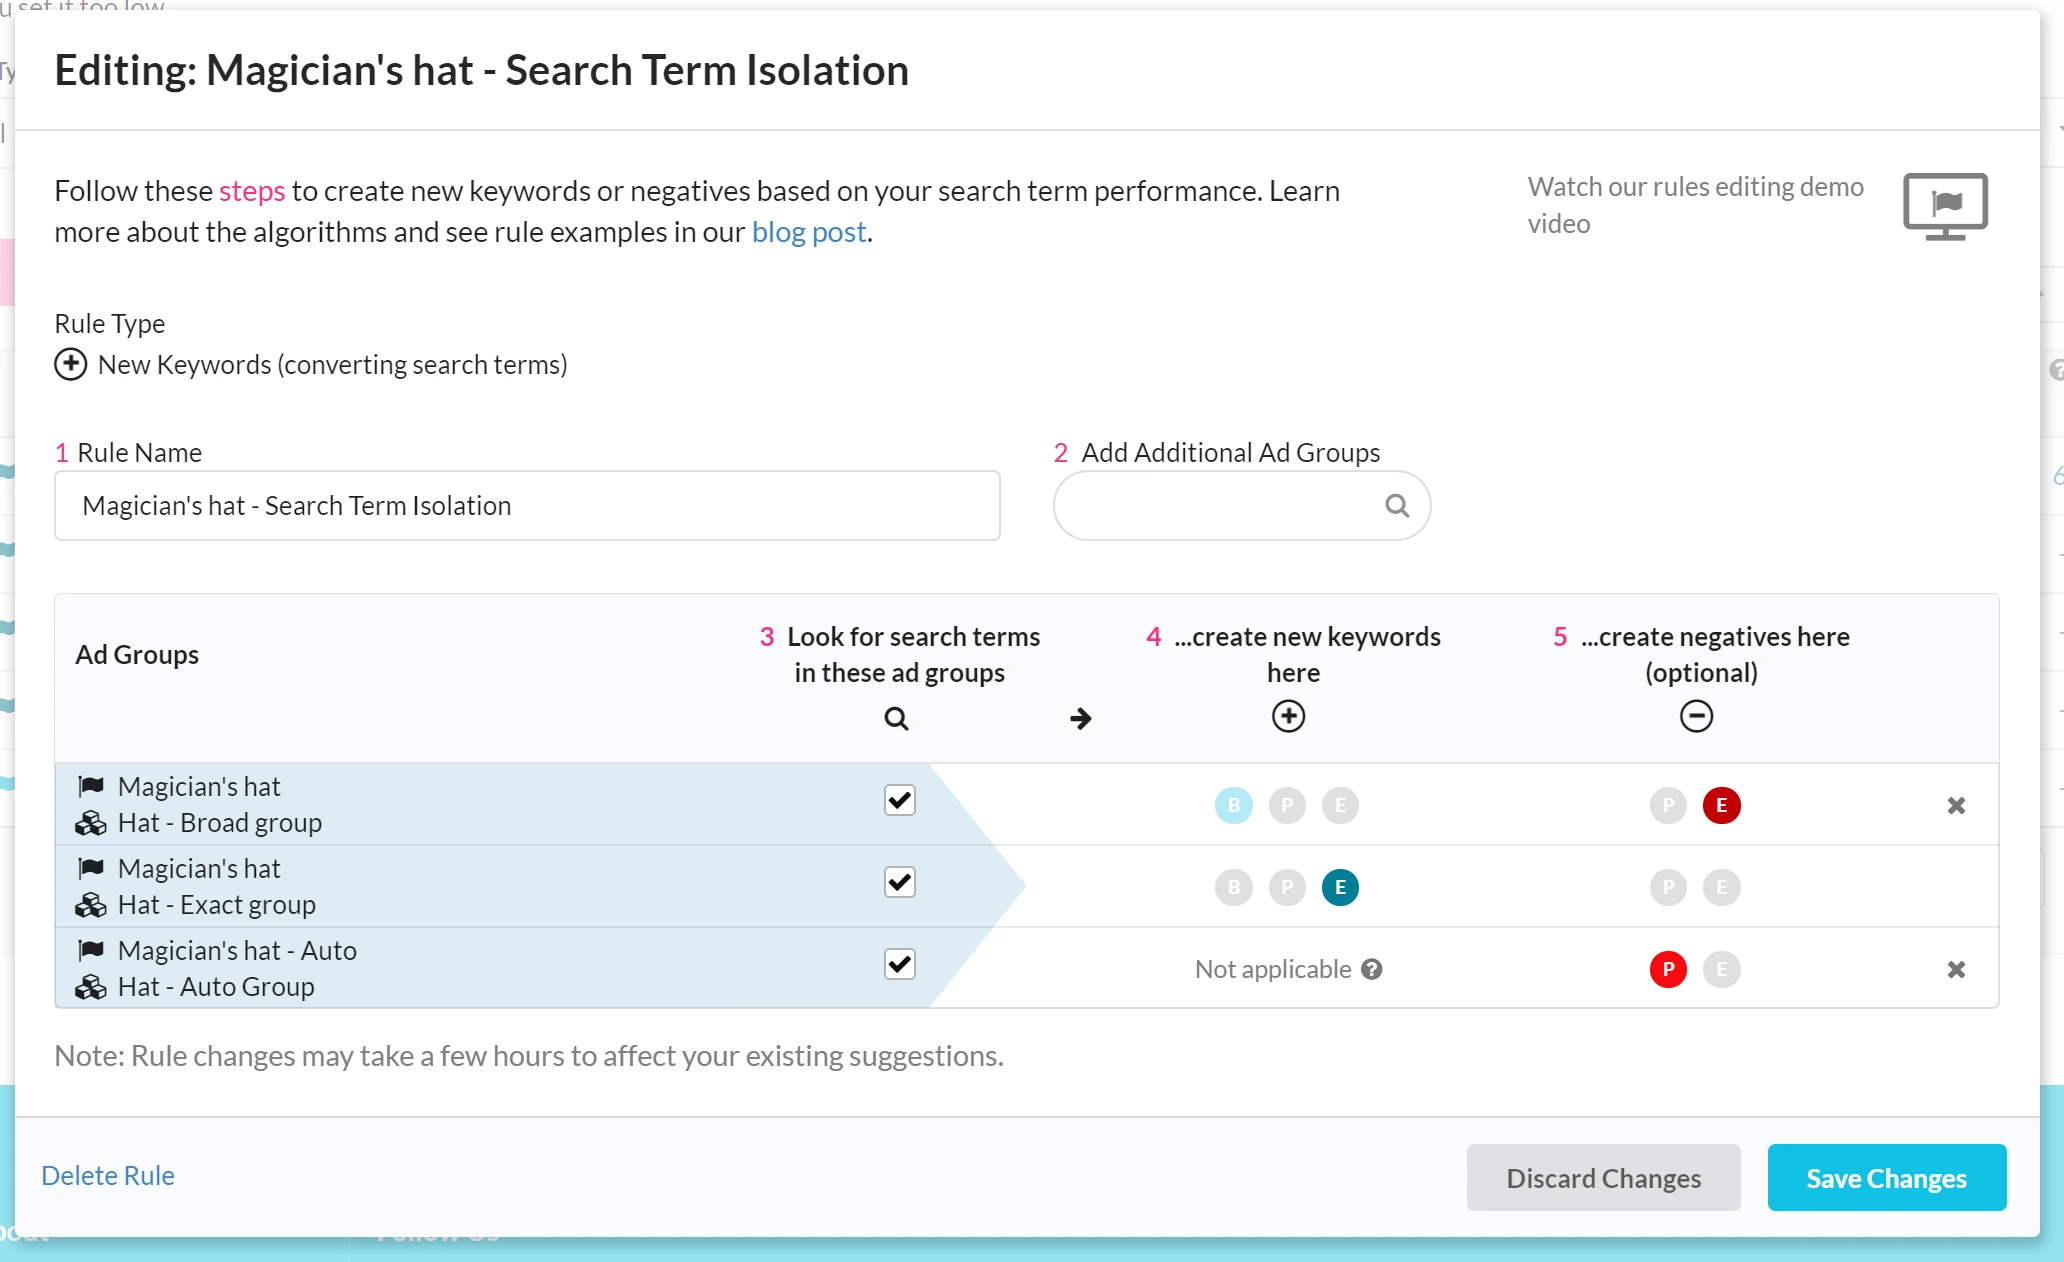This screenshot has height=1262, width=2064.
Task: Click the Broad match type icon for Hat - Broad group
Action: point(1234,803)
